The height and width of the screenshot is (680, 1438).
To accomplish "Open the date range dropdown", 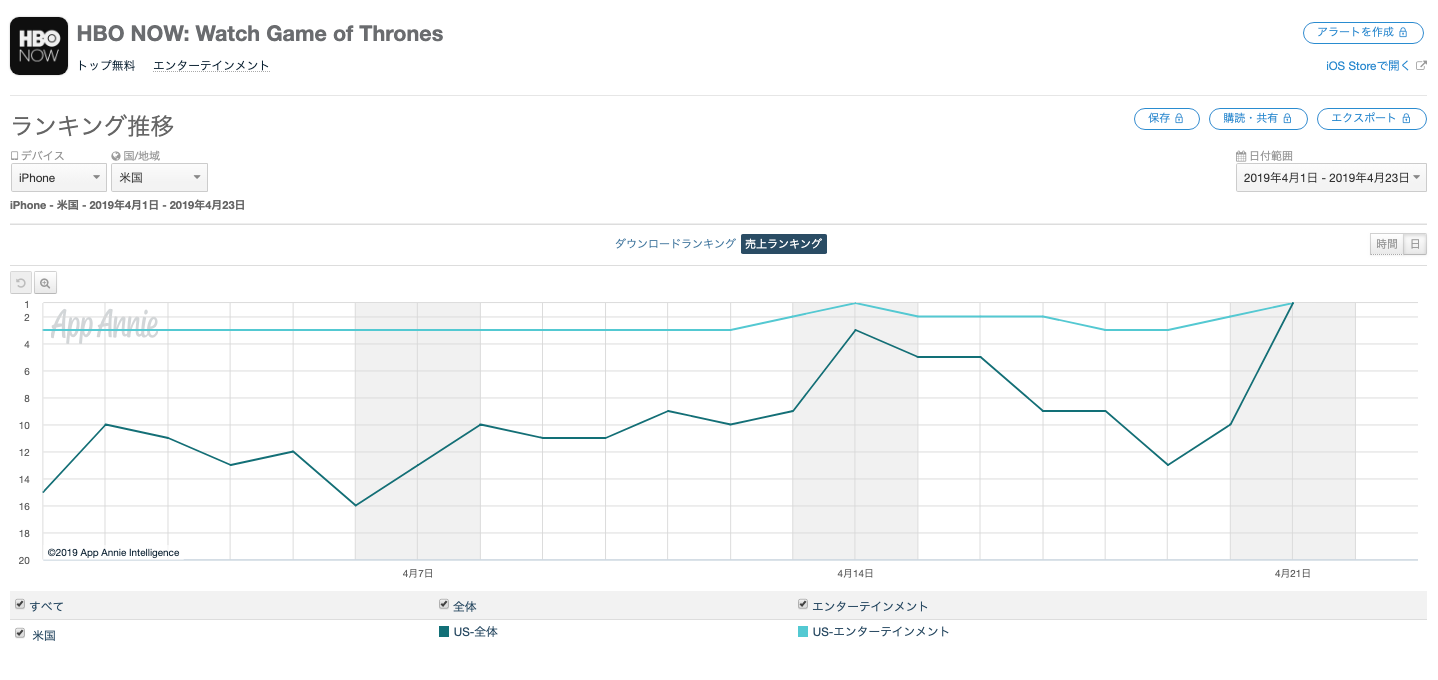I will coord(1331,177).
